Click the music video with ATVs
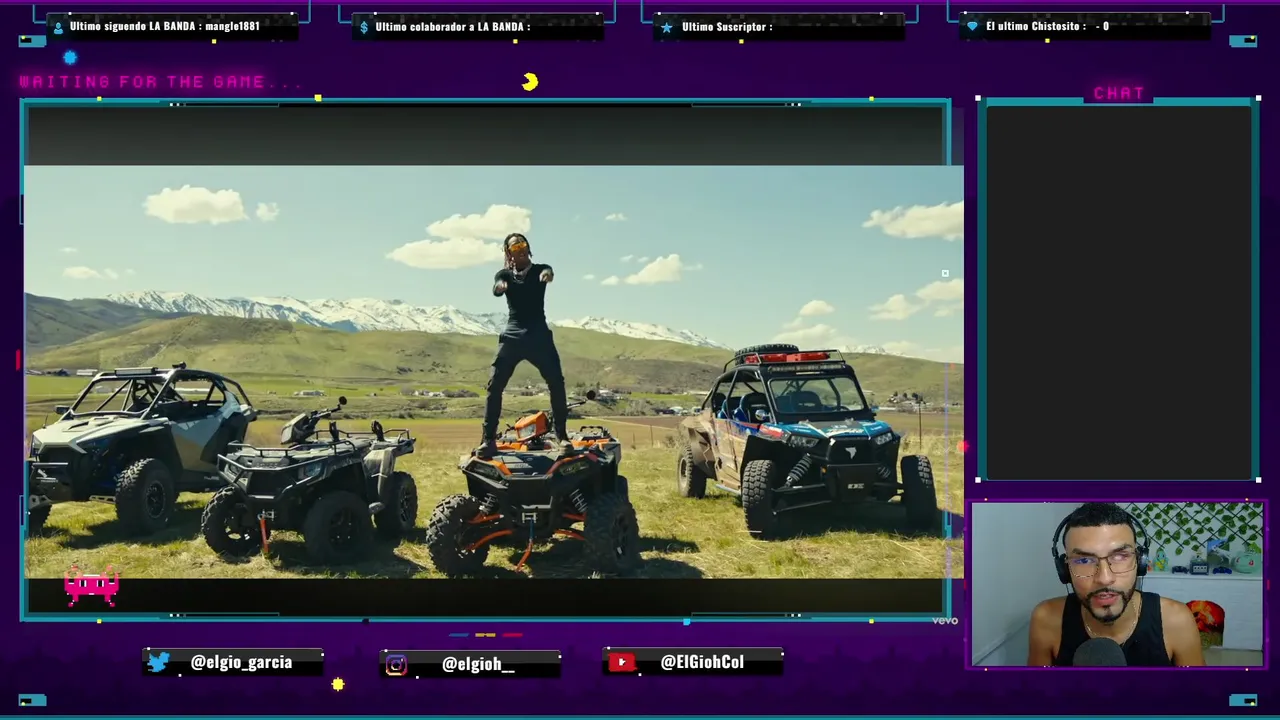Viewport: 1280px width, 720px height. [x=494, y=372]
